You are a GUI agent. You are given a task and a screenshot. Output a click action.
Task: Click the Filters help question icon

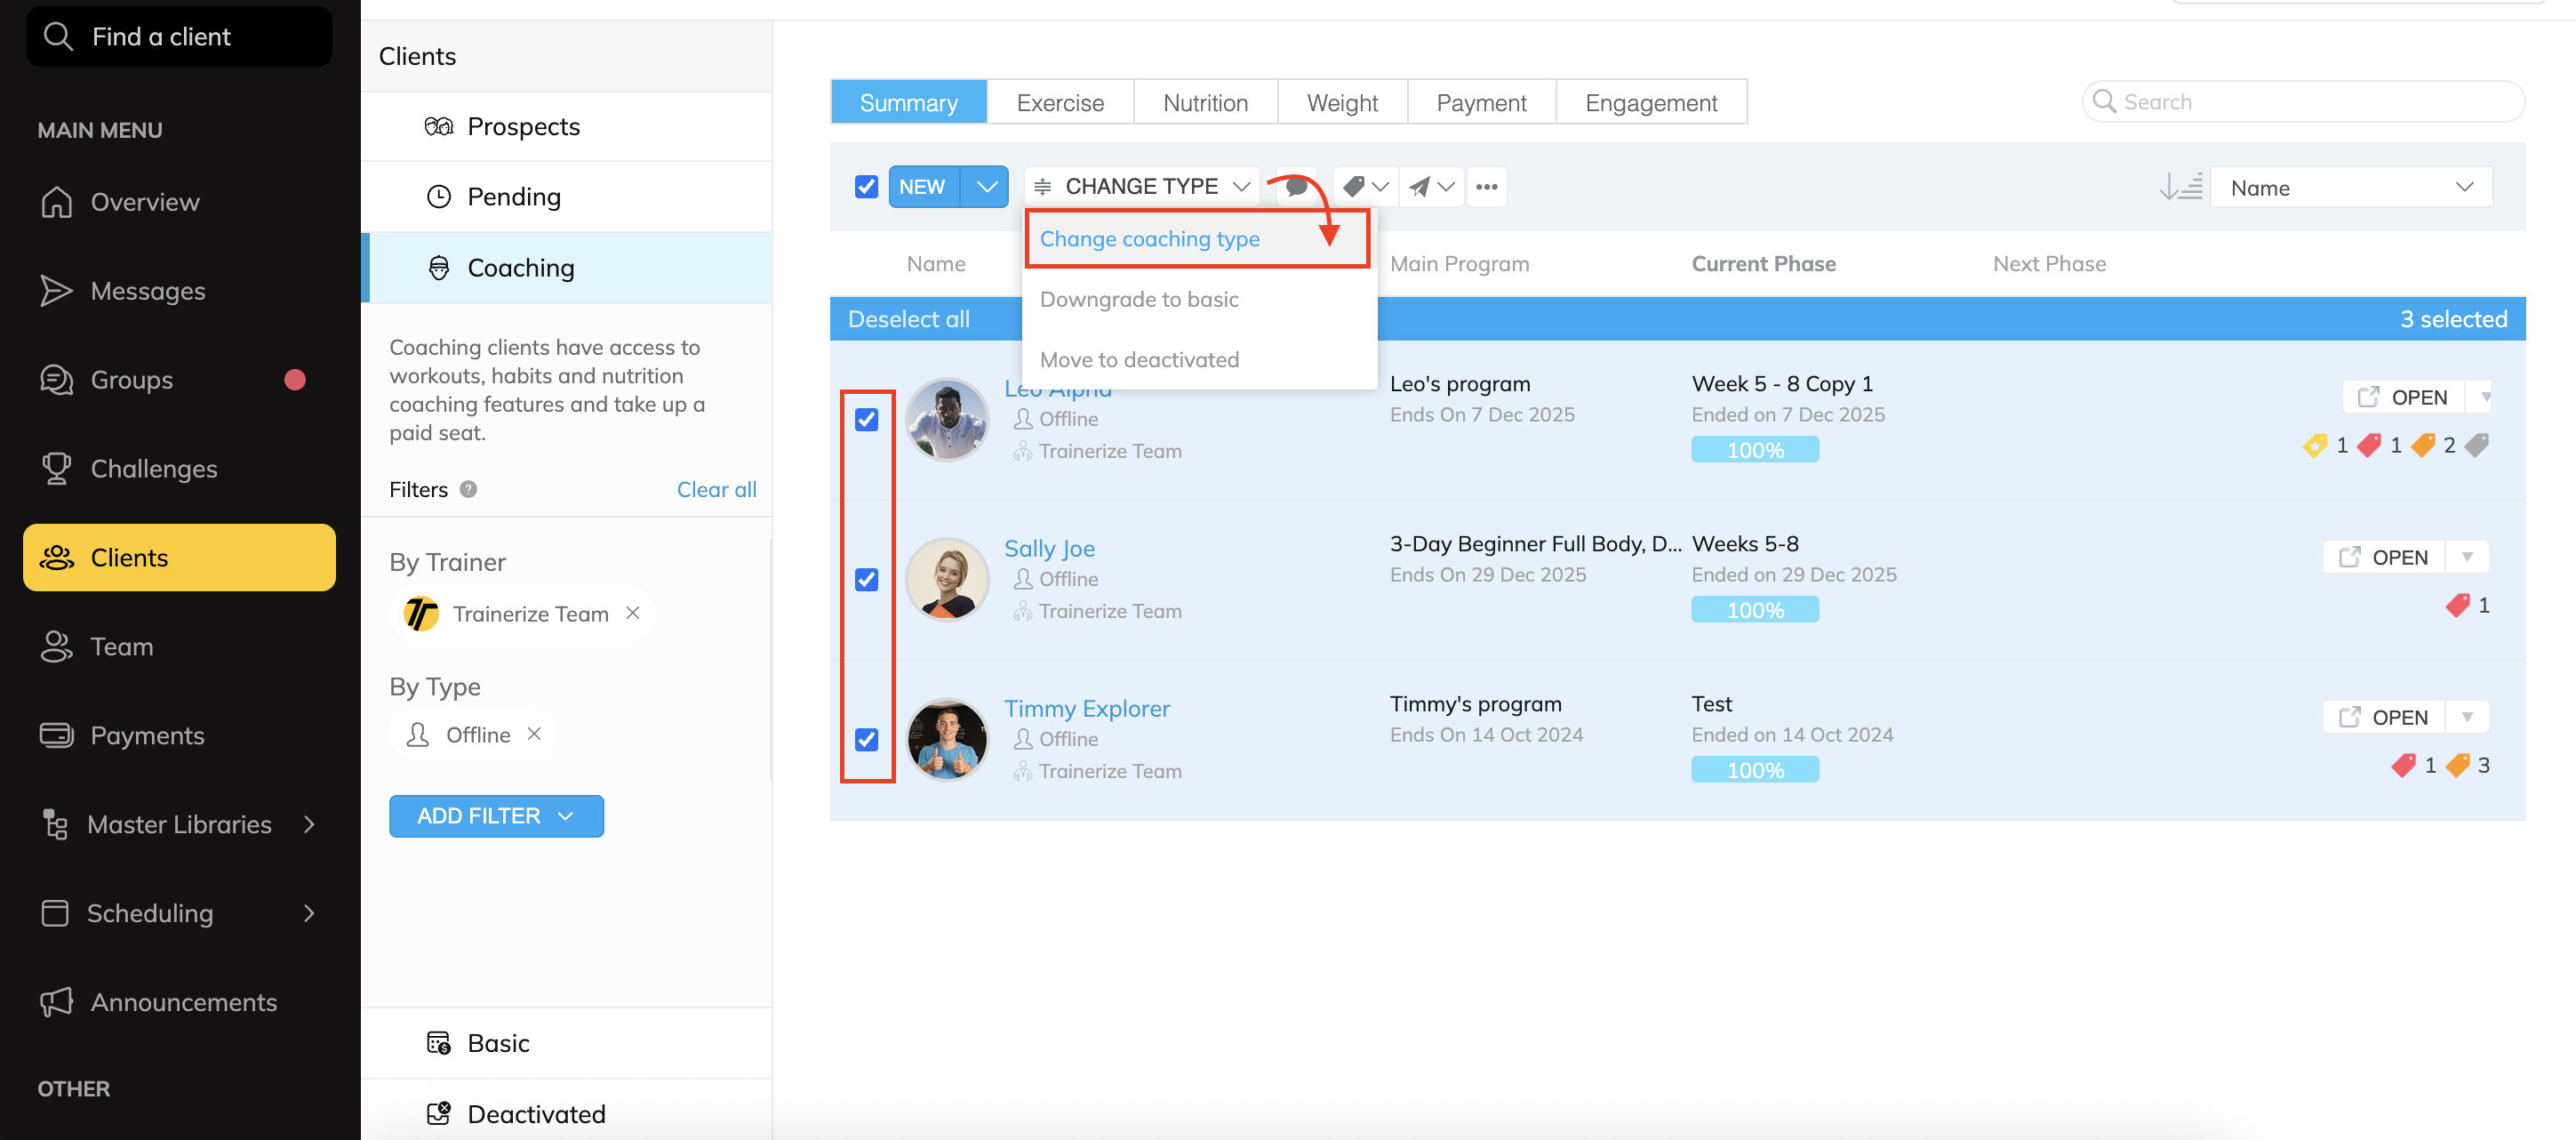(468, 489)
